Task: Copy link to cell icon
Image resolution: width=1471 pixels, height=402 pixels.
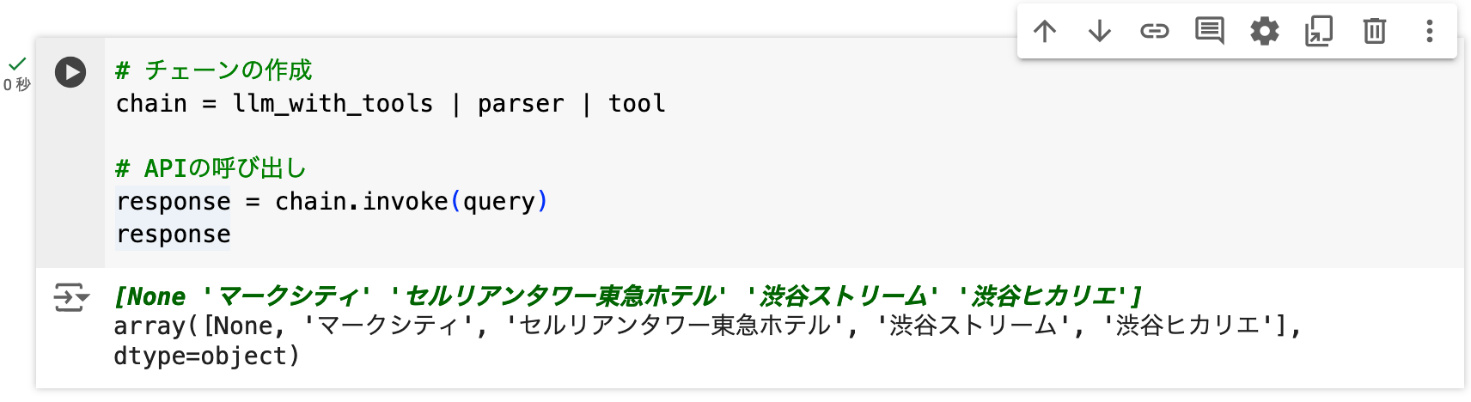Action: click(x=1155, y=32)
